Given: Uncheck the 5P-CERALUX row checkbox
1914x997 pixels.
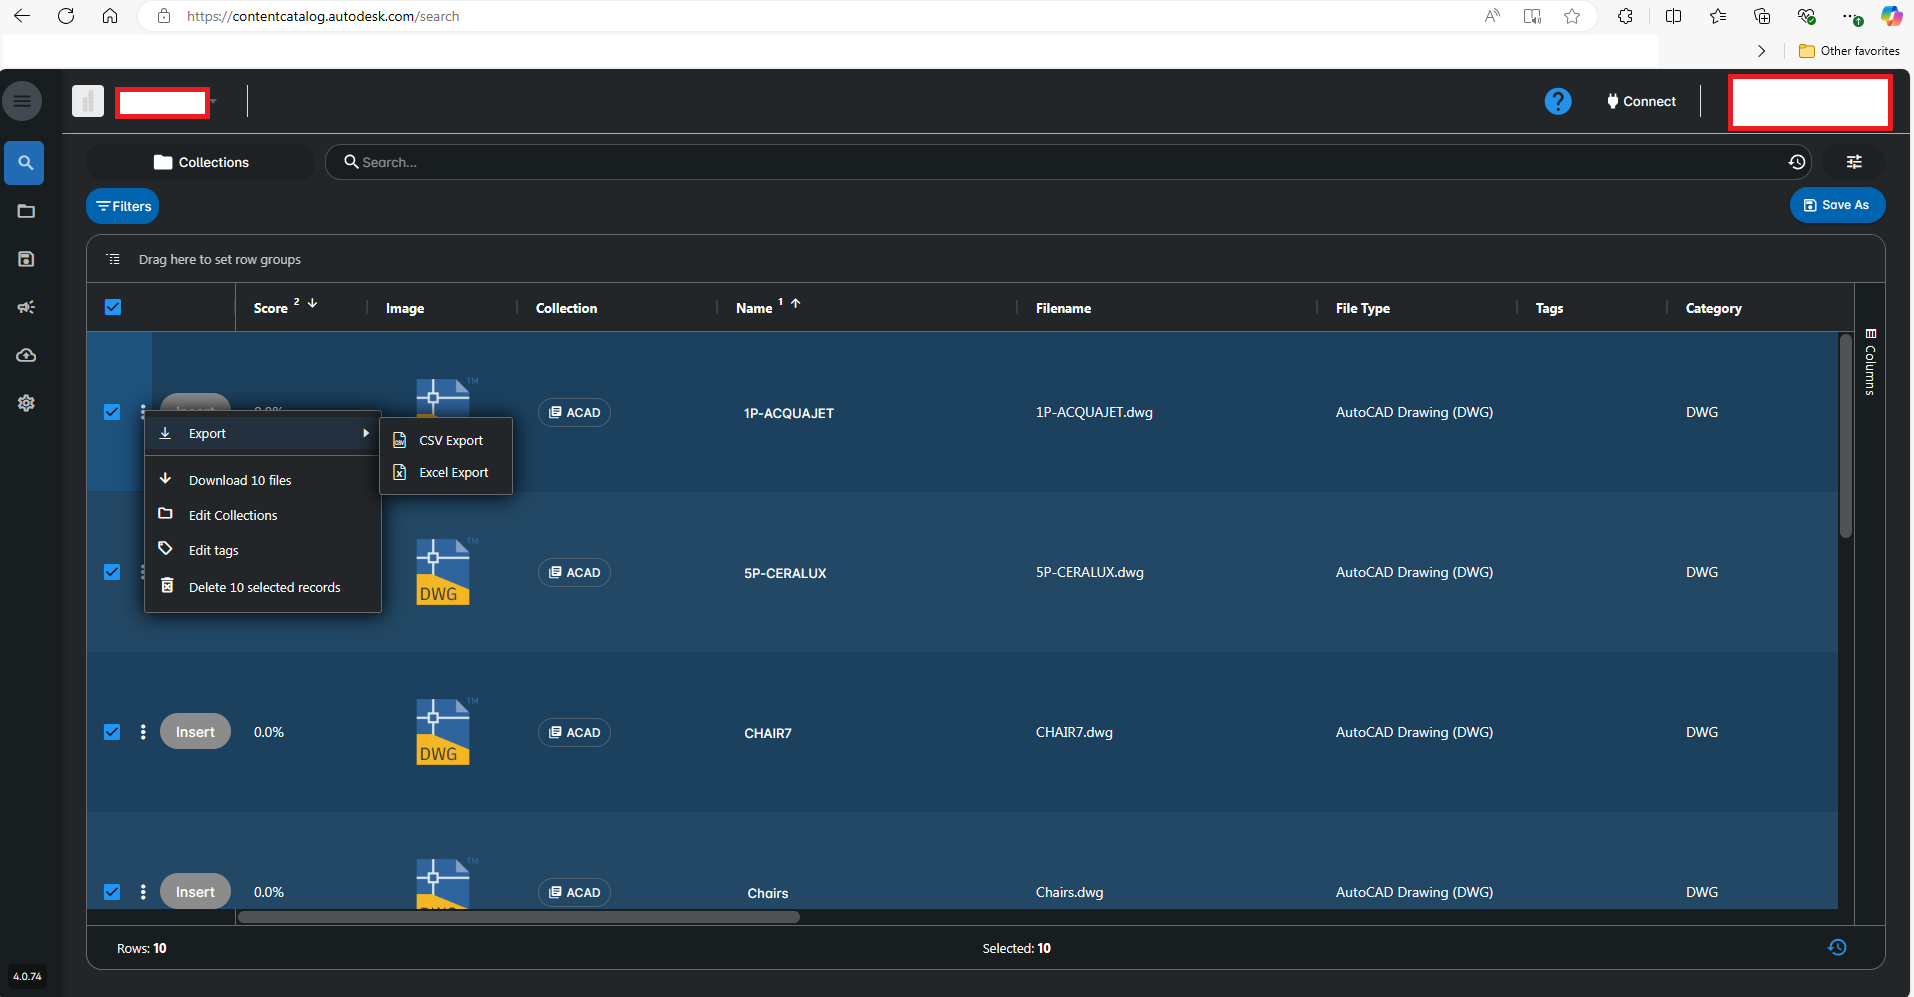Looking at the screenshot, I should coord(112,572).
